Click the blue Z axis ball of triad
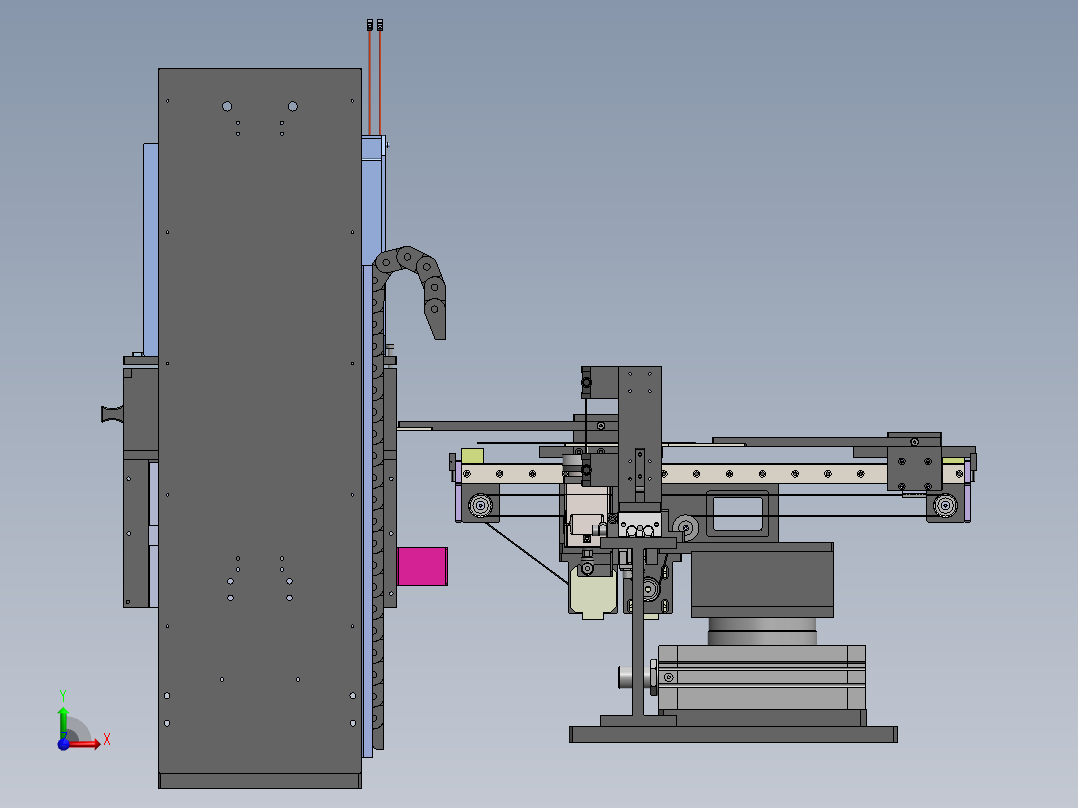Image resolution: width=1078 pixels, height=808 pixels. coord(63,745)
